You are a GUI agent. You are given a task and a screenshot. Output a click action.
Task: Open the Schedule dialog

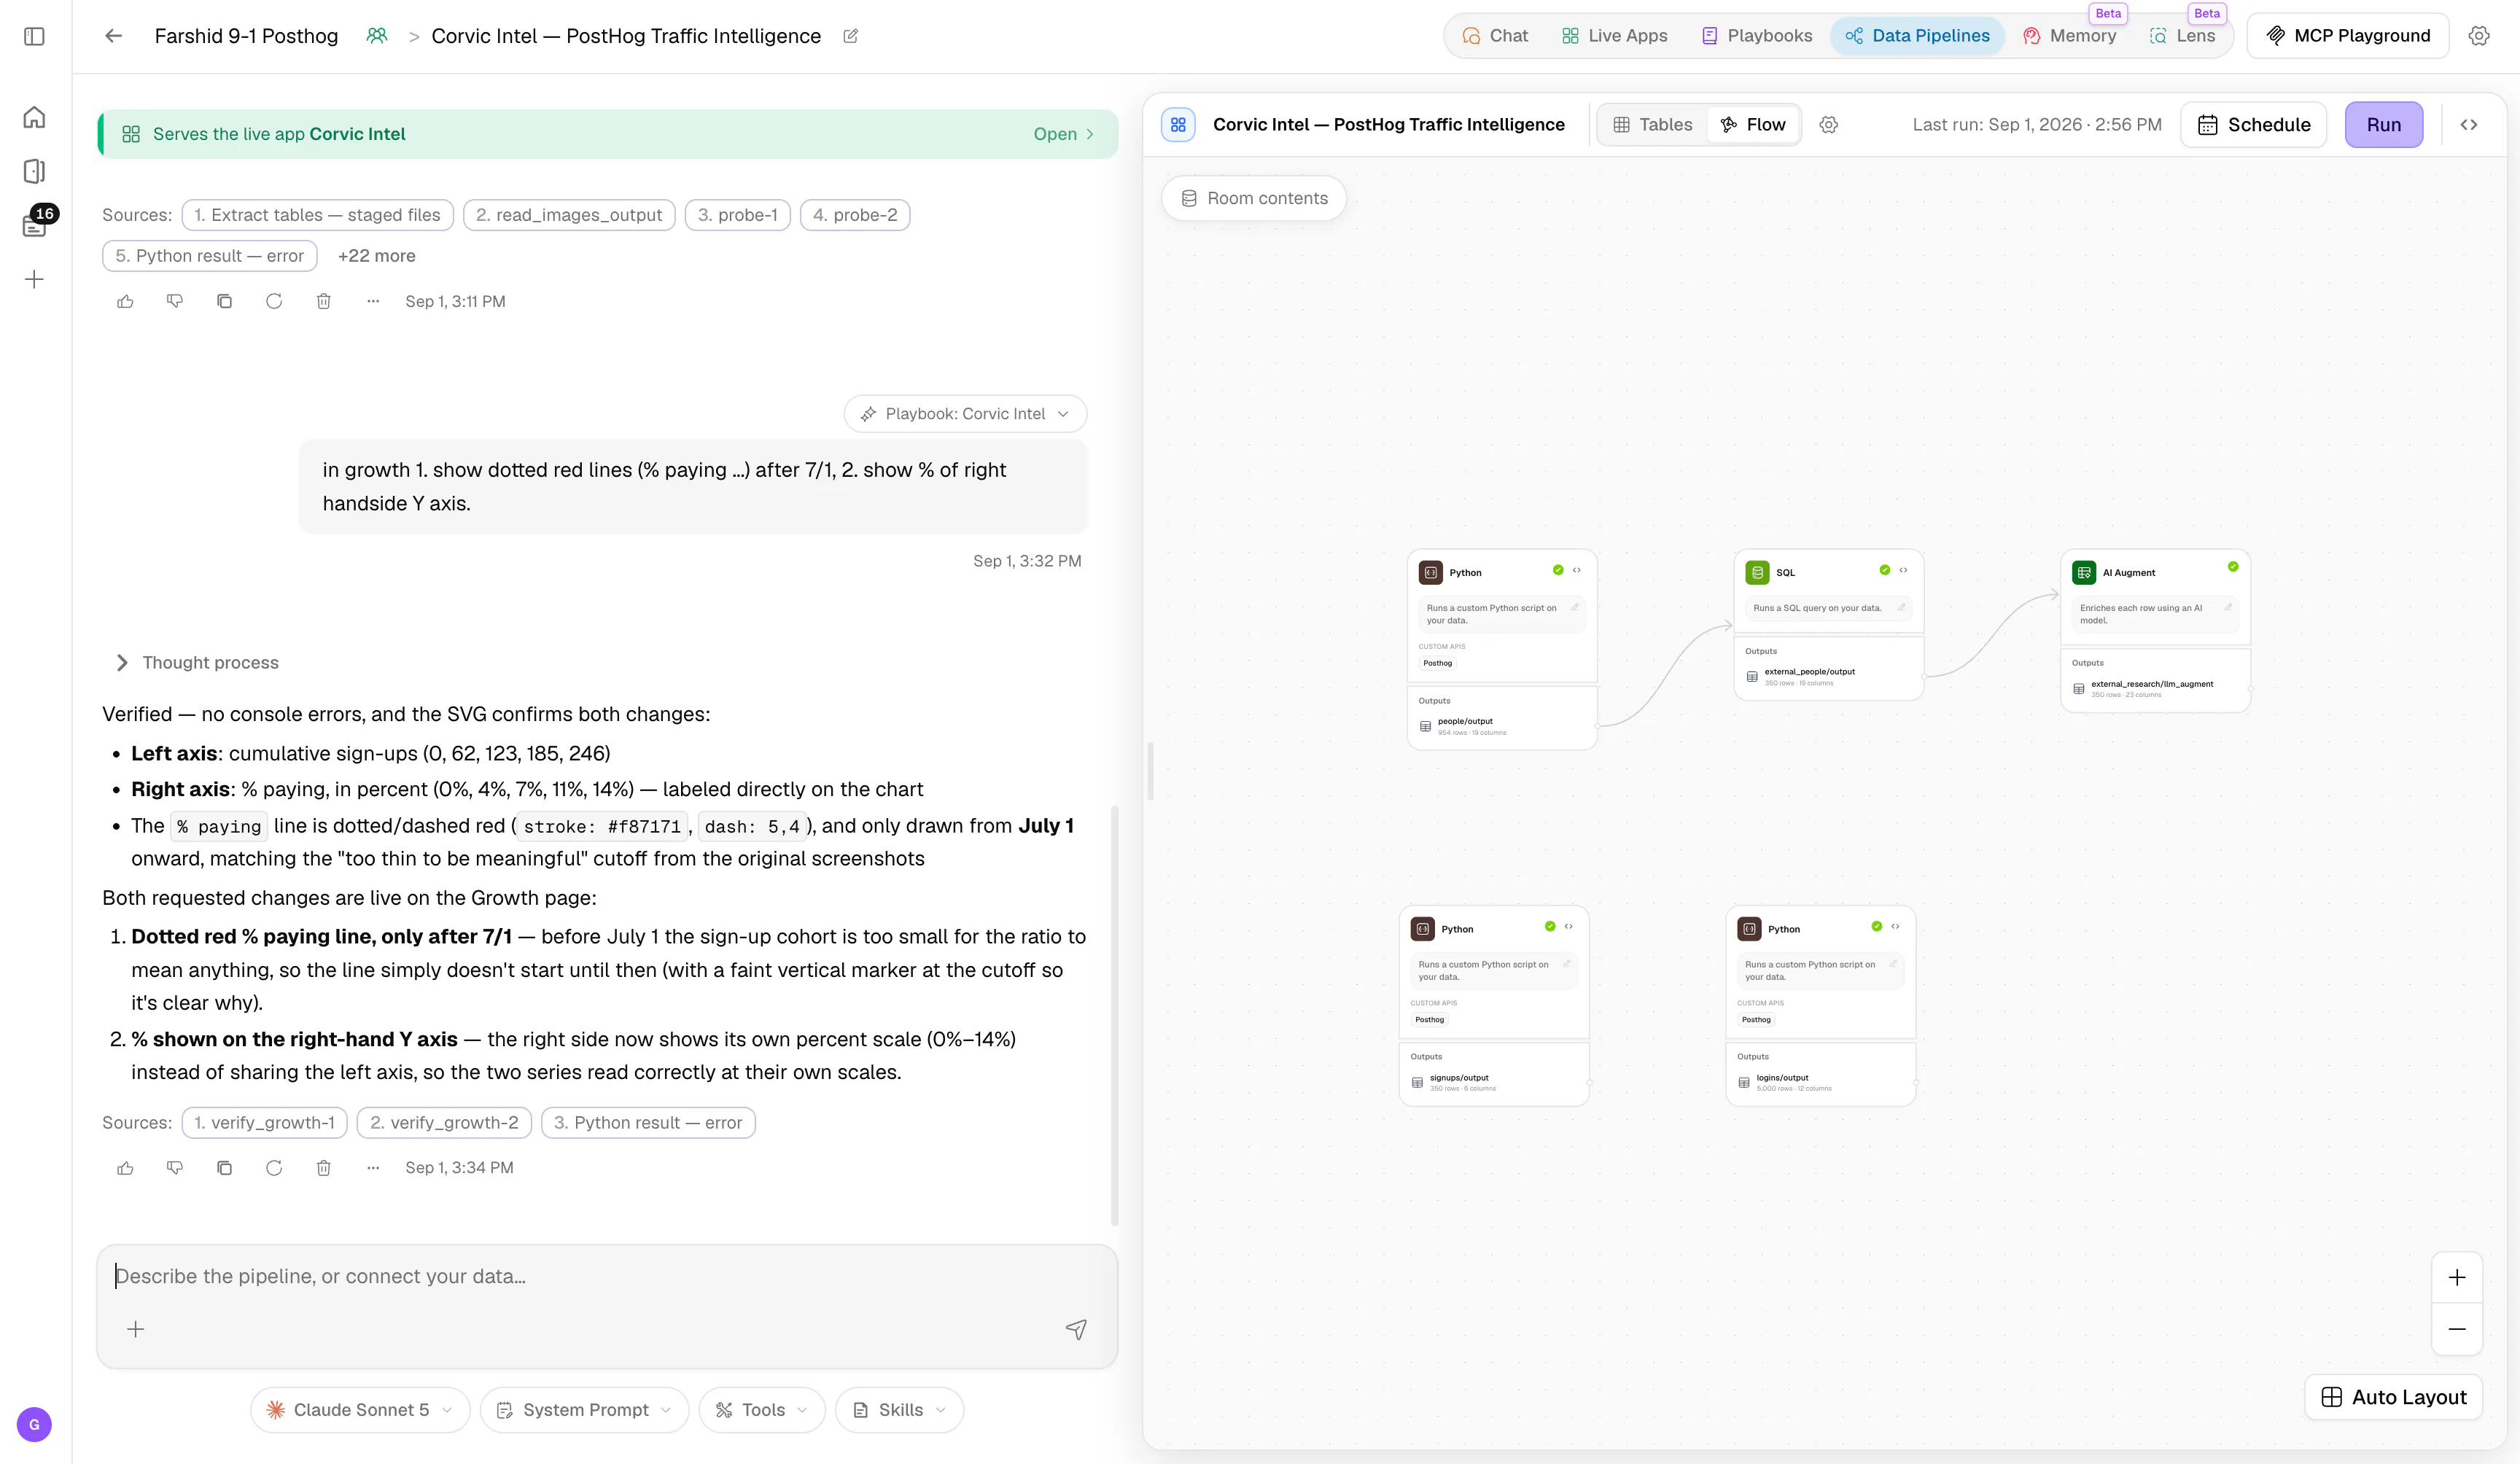[2254, 125]
